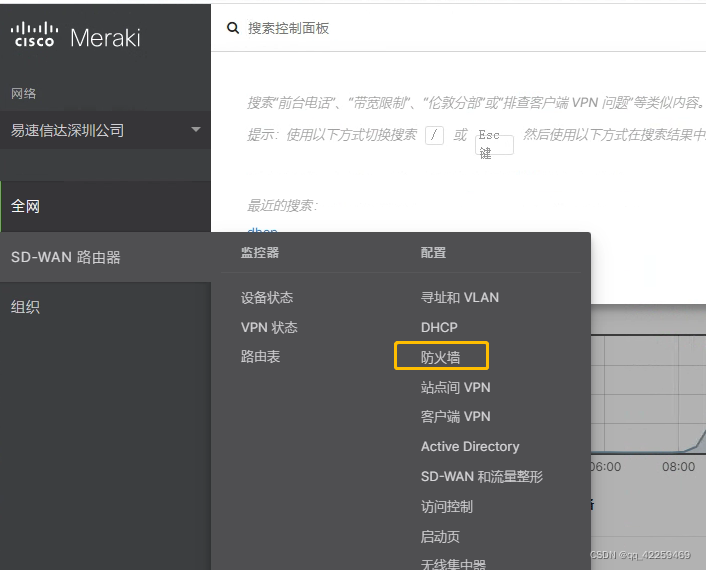Open Active Directory configuration
The height and width of the screenshot is (570, 706).
point(470,447)
